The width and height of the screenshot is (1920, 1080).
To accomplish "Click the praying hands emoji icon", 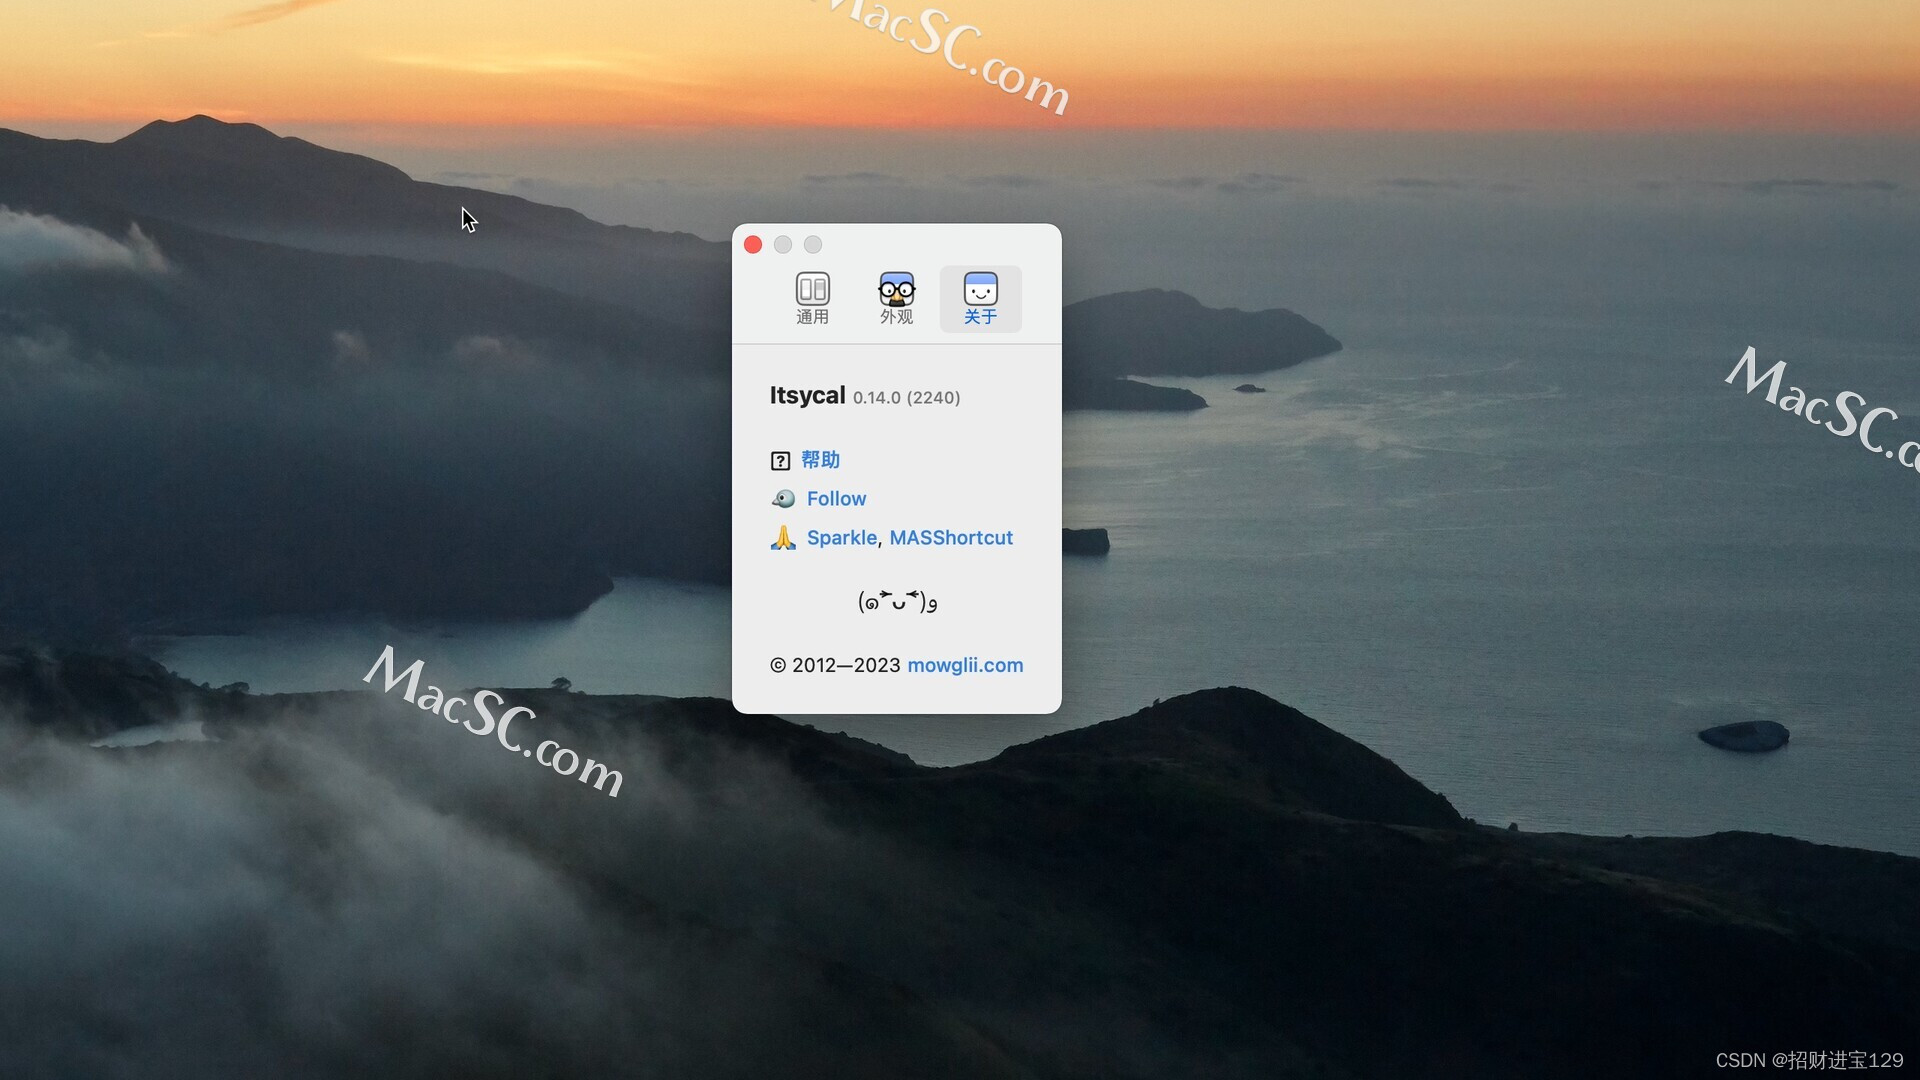I will point(783,538).
